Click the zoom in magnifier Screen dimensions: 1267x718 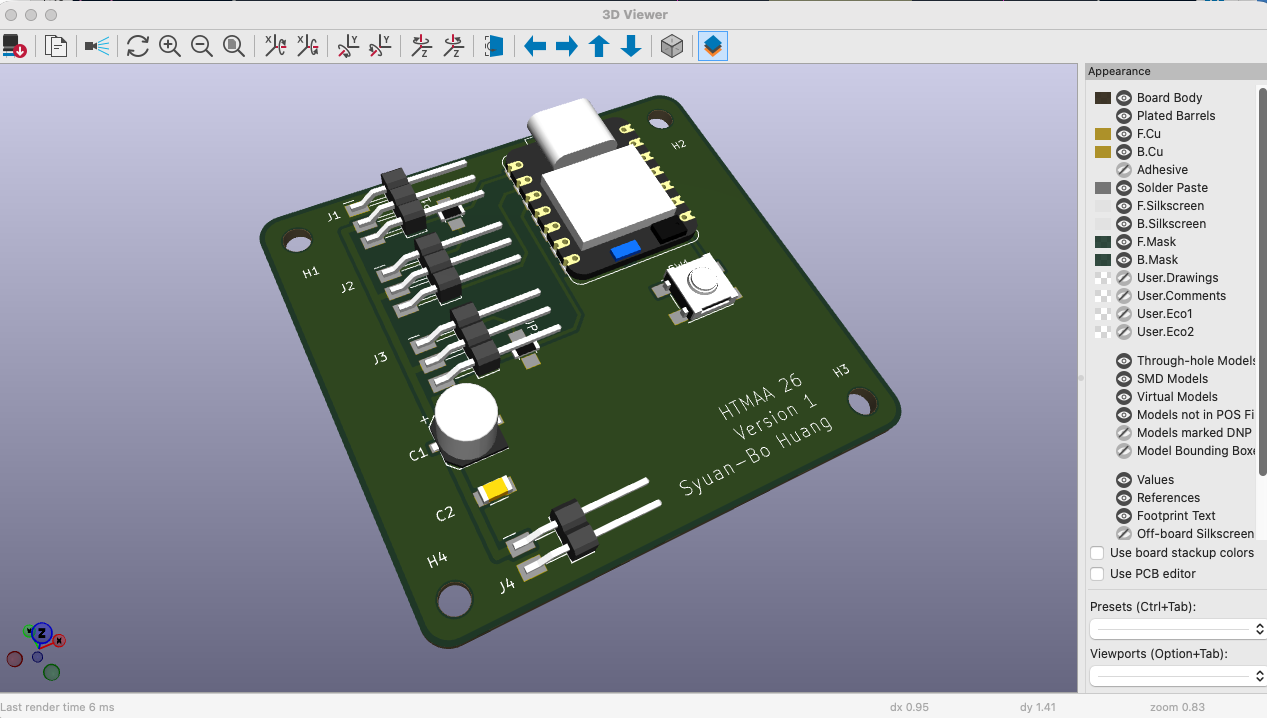[170, 46]
